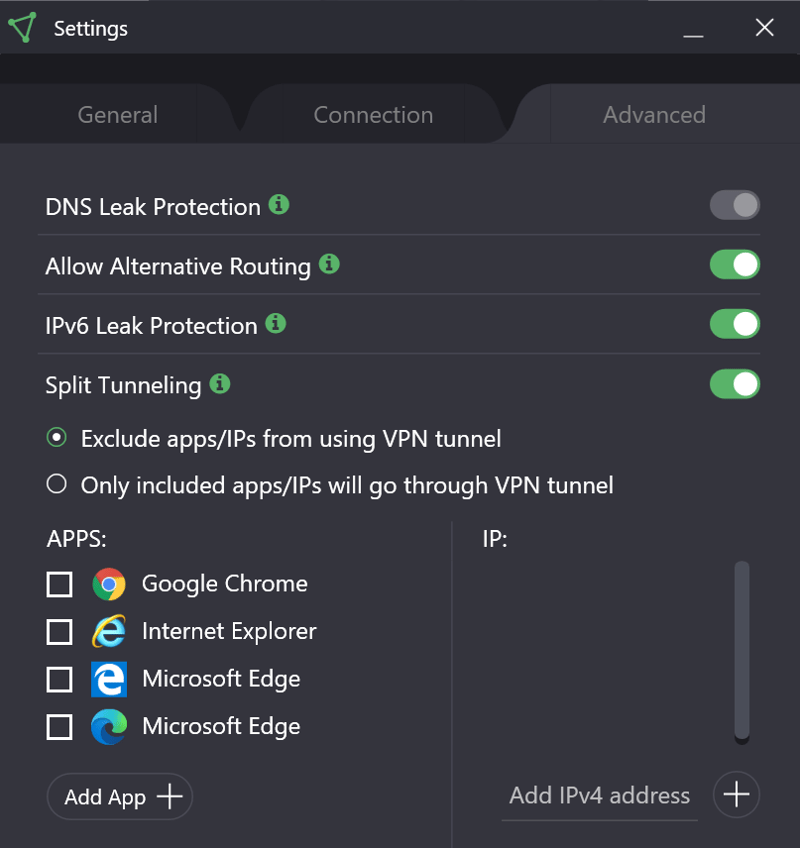Turn off the Allow Alternative Routing toggle
The height and width of the screenshot is (848, 800).
735,265
